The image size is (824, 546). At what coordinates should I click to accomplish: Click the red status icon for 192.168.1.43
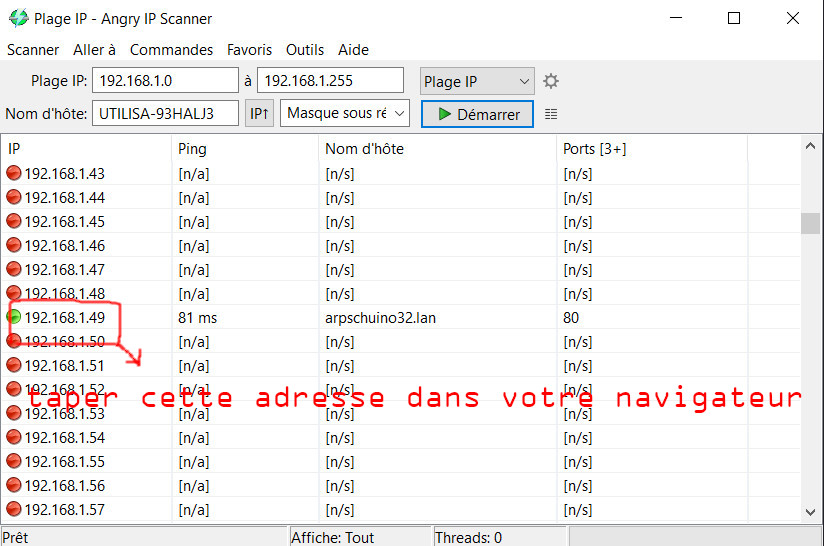[x=14, y=173]
